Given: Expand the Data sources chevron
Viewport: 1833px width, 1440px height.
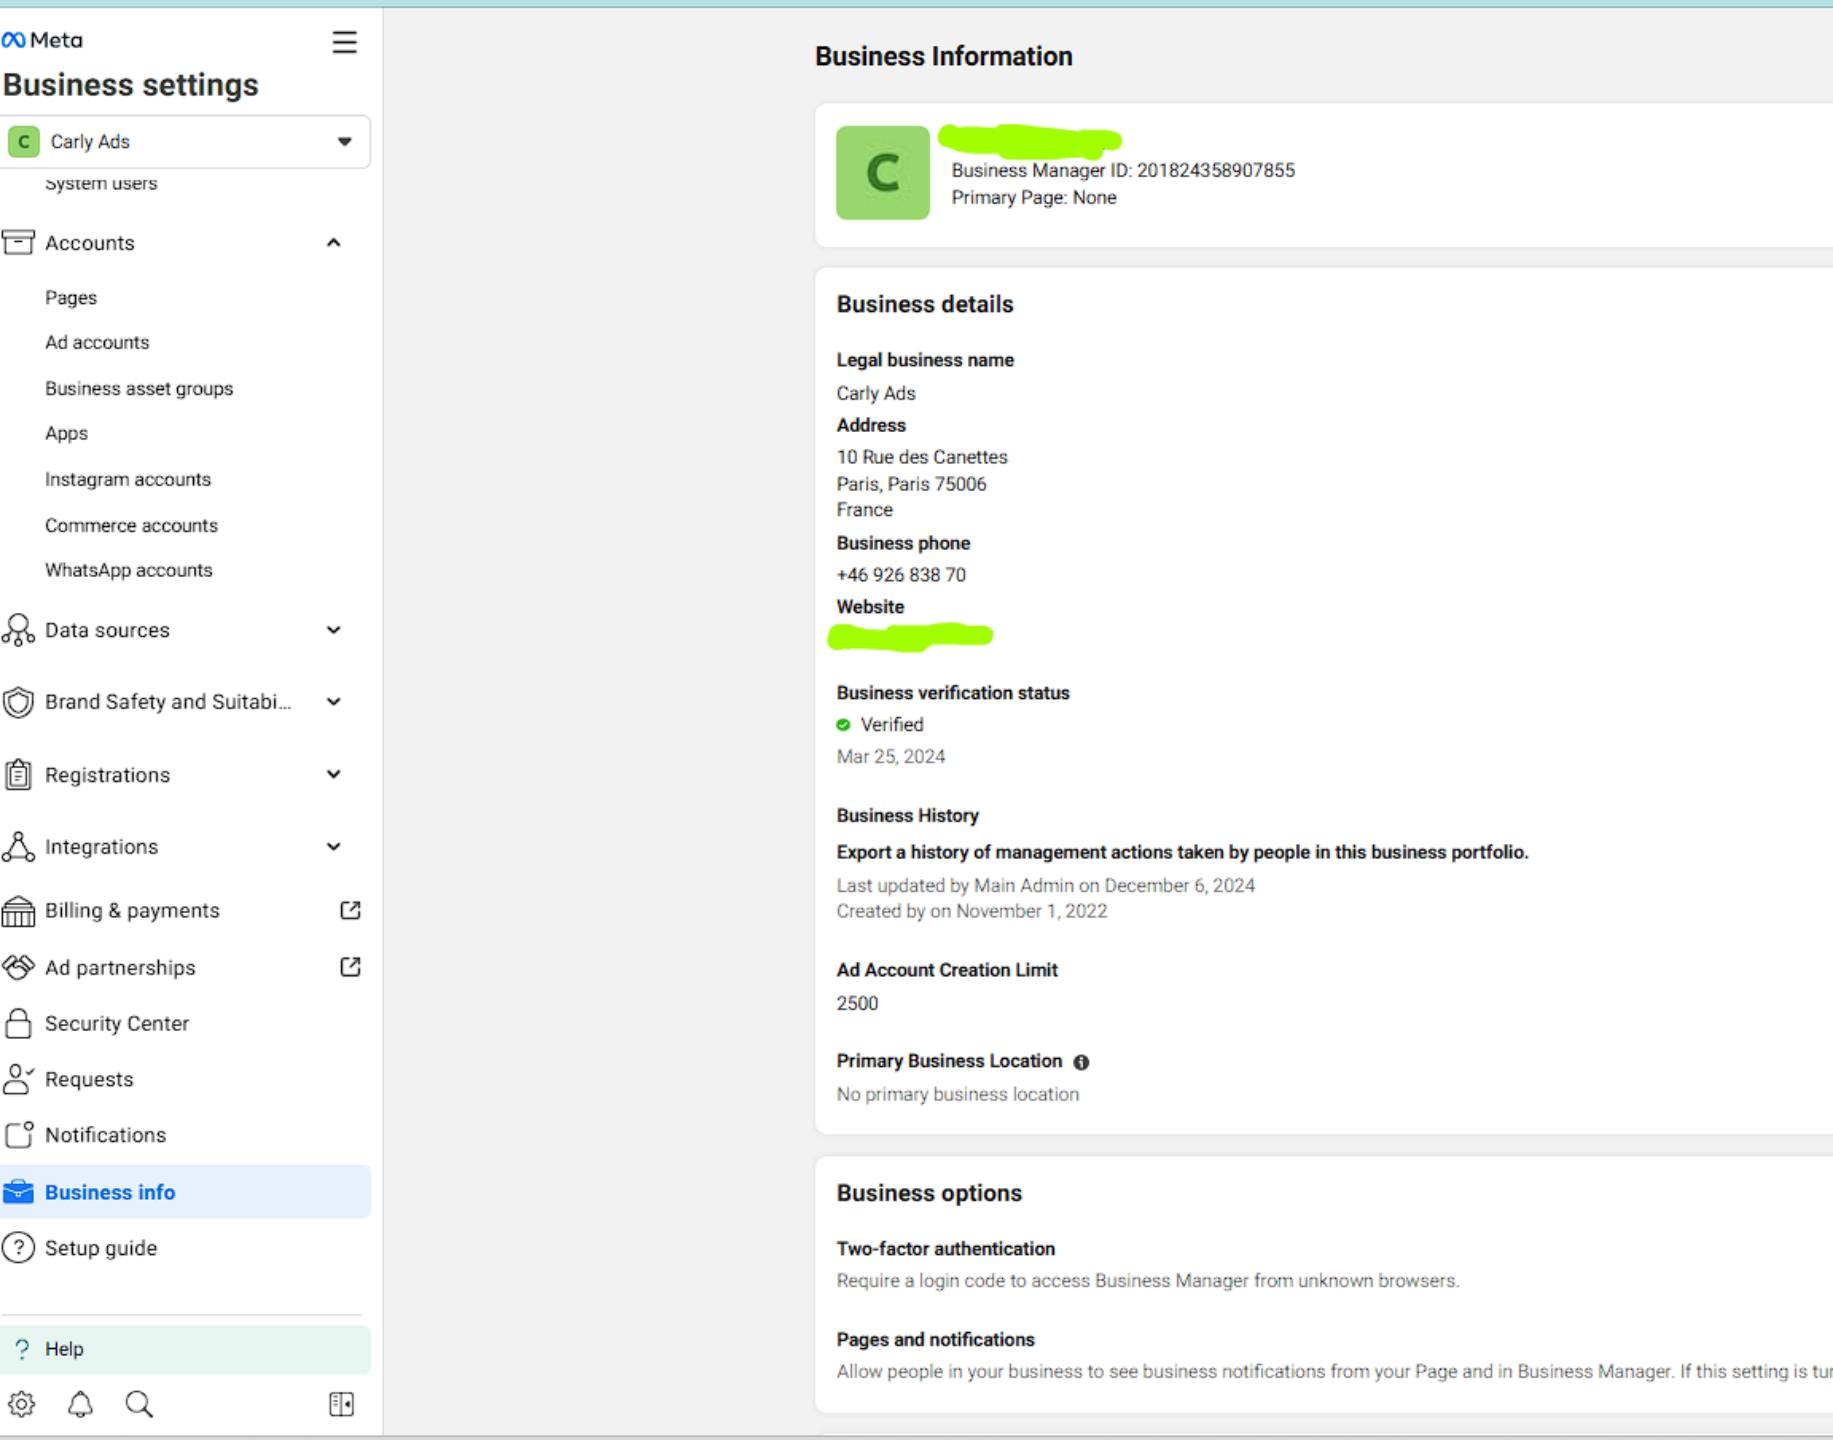Looking at the screenshot, I should coord(334,630).
